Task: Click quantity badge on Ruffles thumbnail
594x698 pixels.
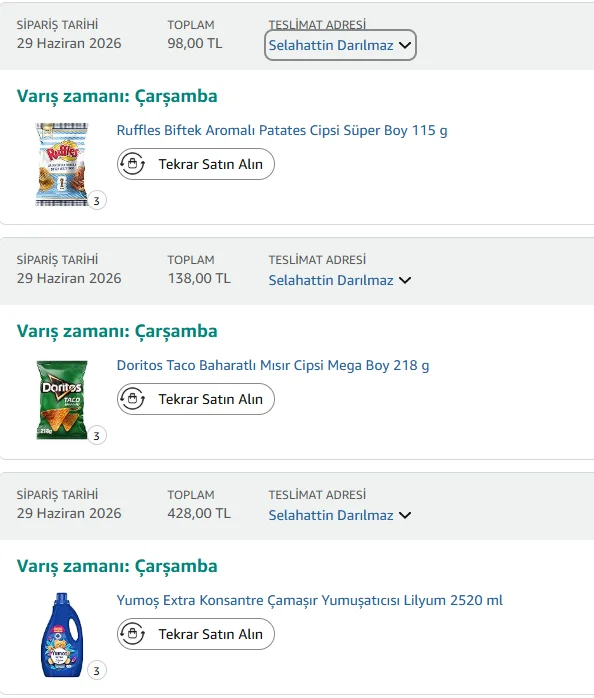Action: tap(97, 201)
